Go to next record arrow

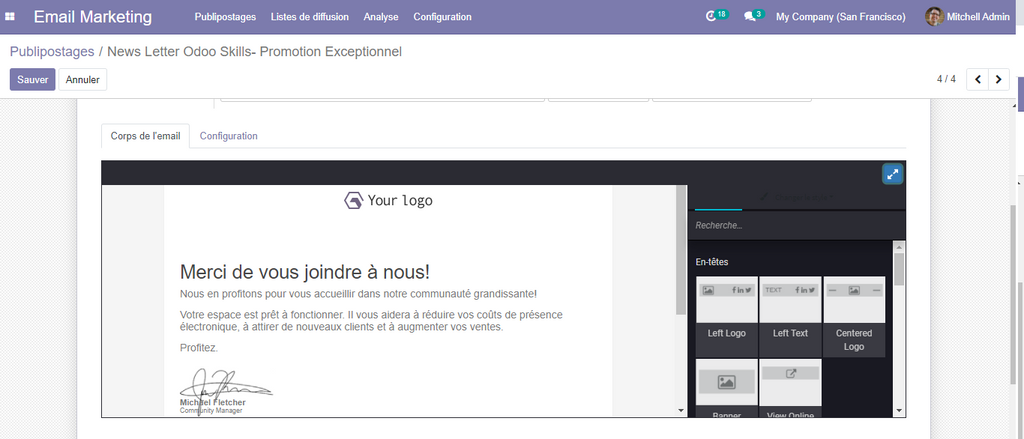[x=998, y=79]
